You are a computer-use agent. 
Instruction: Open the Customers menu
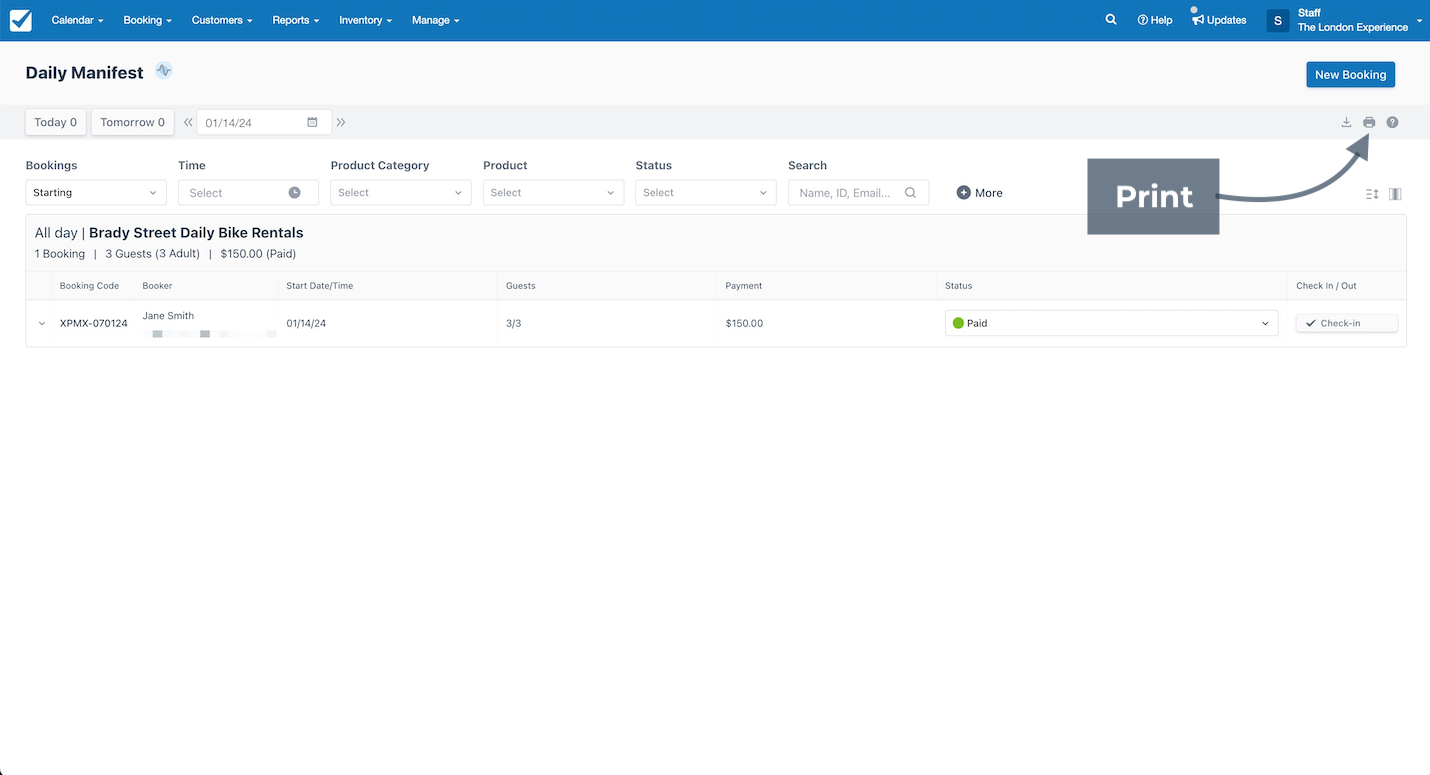(222, 20)
